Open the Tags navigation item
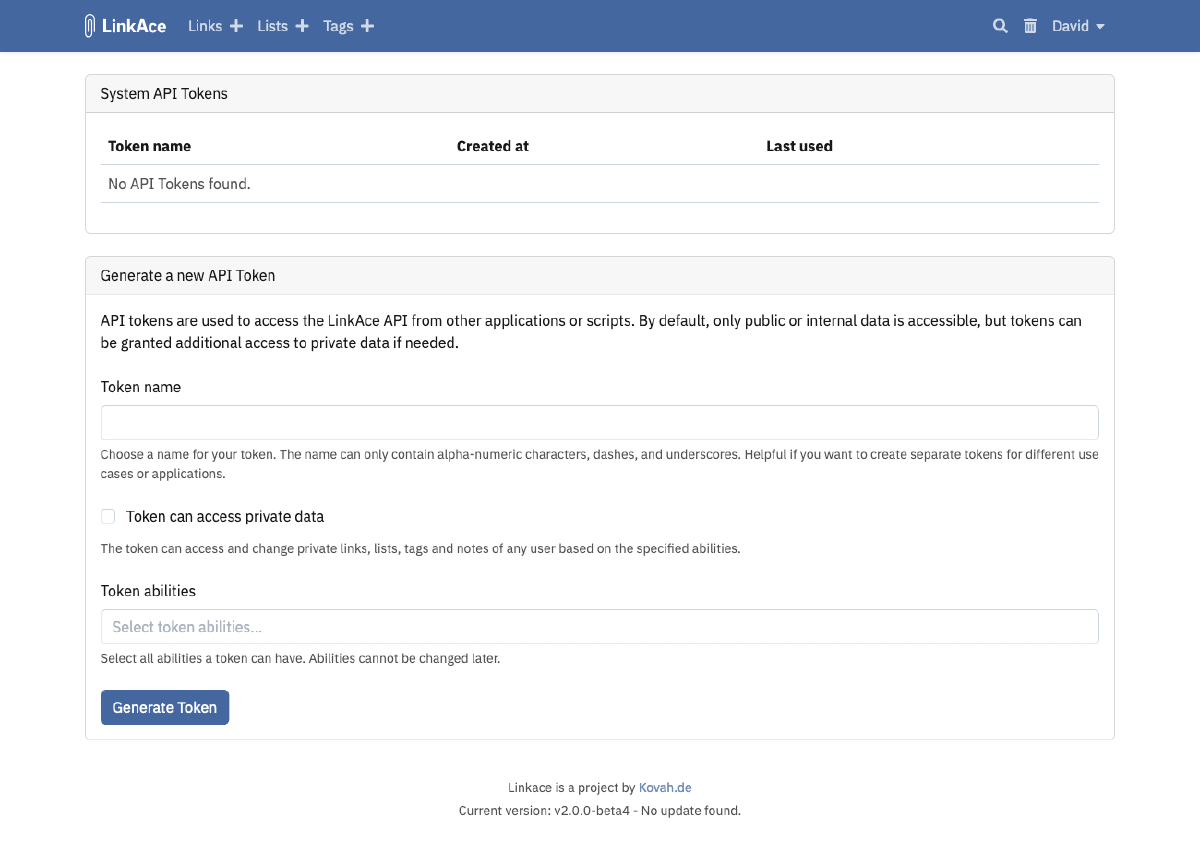The image size is (1200, 854). point(338,26)
